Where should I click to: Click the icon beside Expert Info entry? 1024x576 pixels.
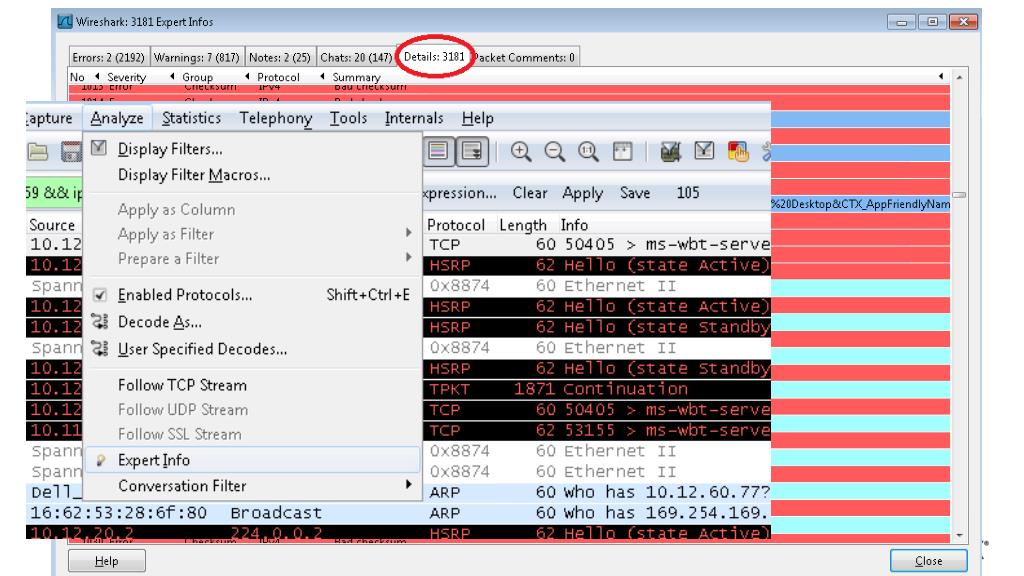(101, 460)
